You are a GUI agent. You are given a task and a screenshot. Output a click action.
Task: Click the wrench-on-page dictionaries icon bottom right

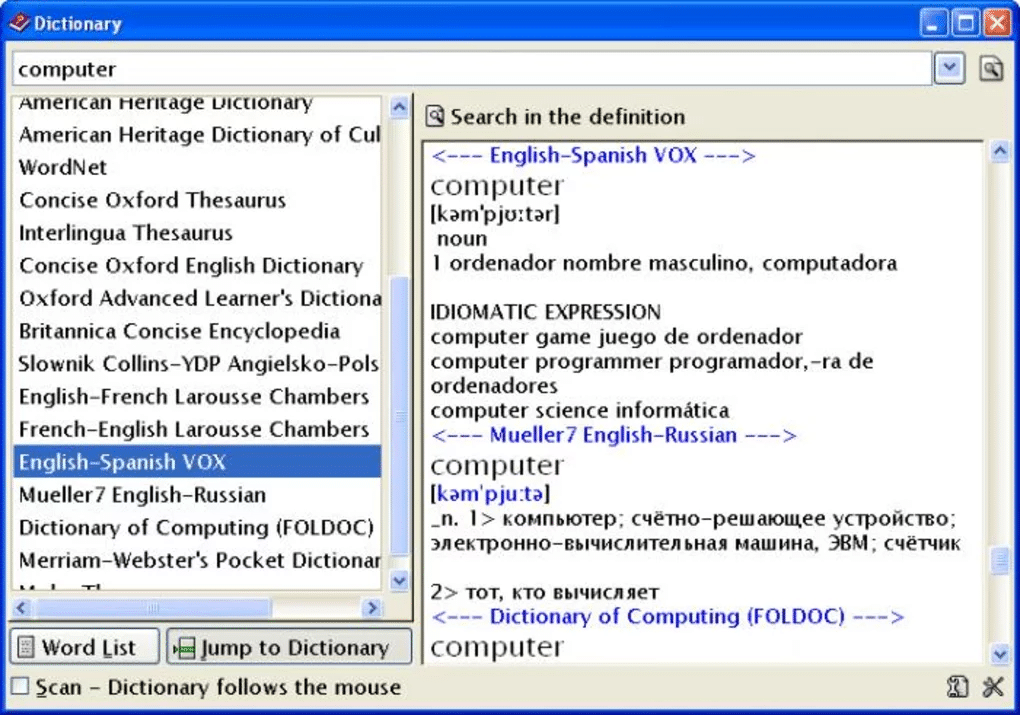click(x=957, y=687)
